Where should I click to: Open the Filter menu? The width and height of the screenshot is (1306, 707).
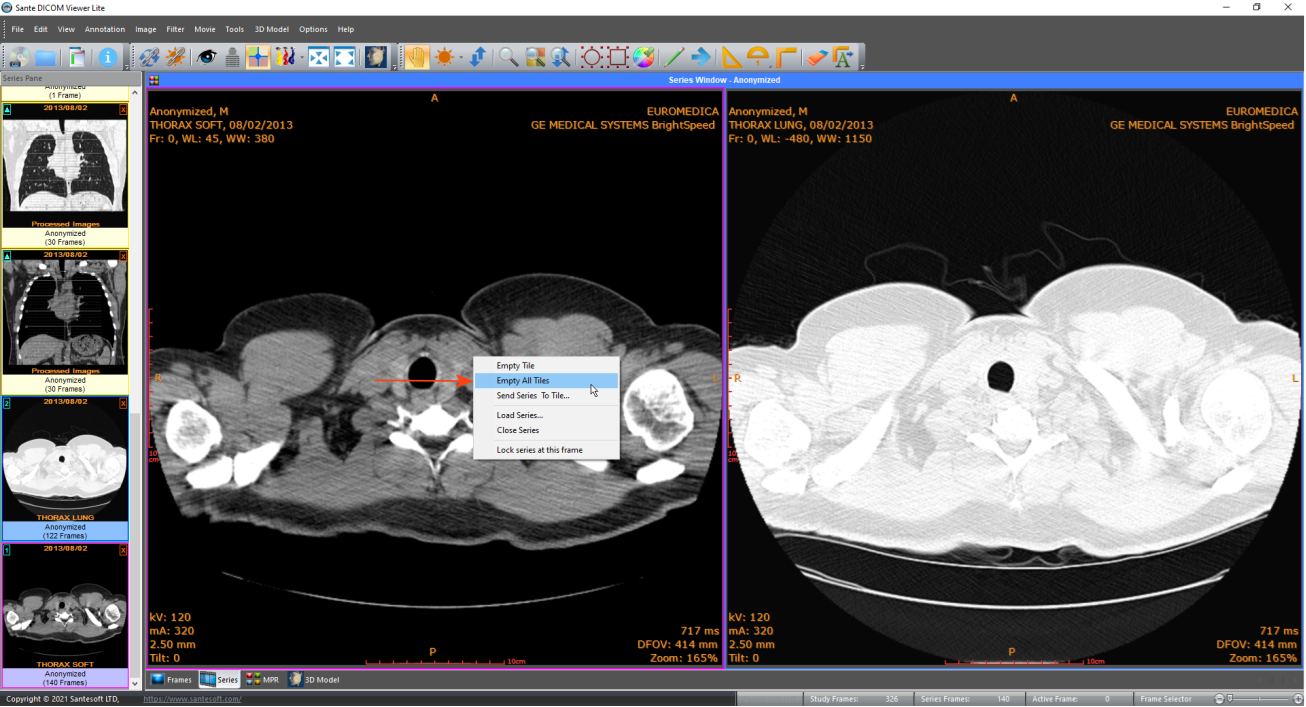175,29
